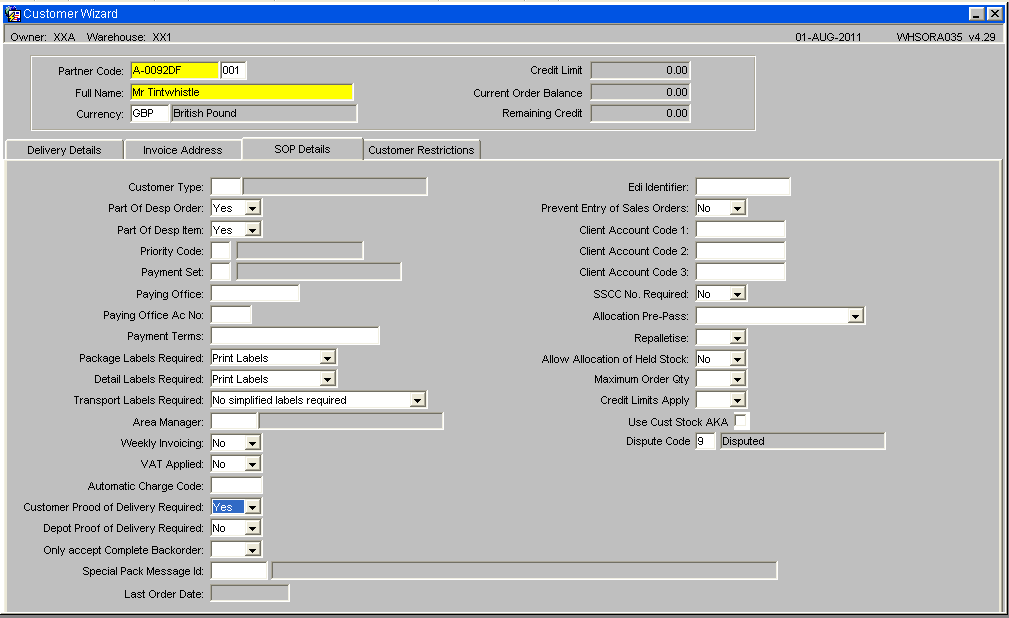Image resolution: width=1009 pixels, height=618 pixels.
Task: Click the WHSORA035 v4.29 version text
Action: [946, 37]
